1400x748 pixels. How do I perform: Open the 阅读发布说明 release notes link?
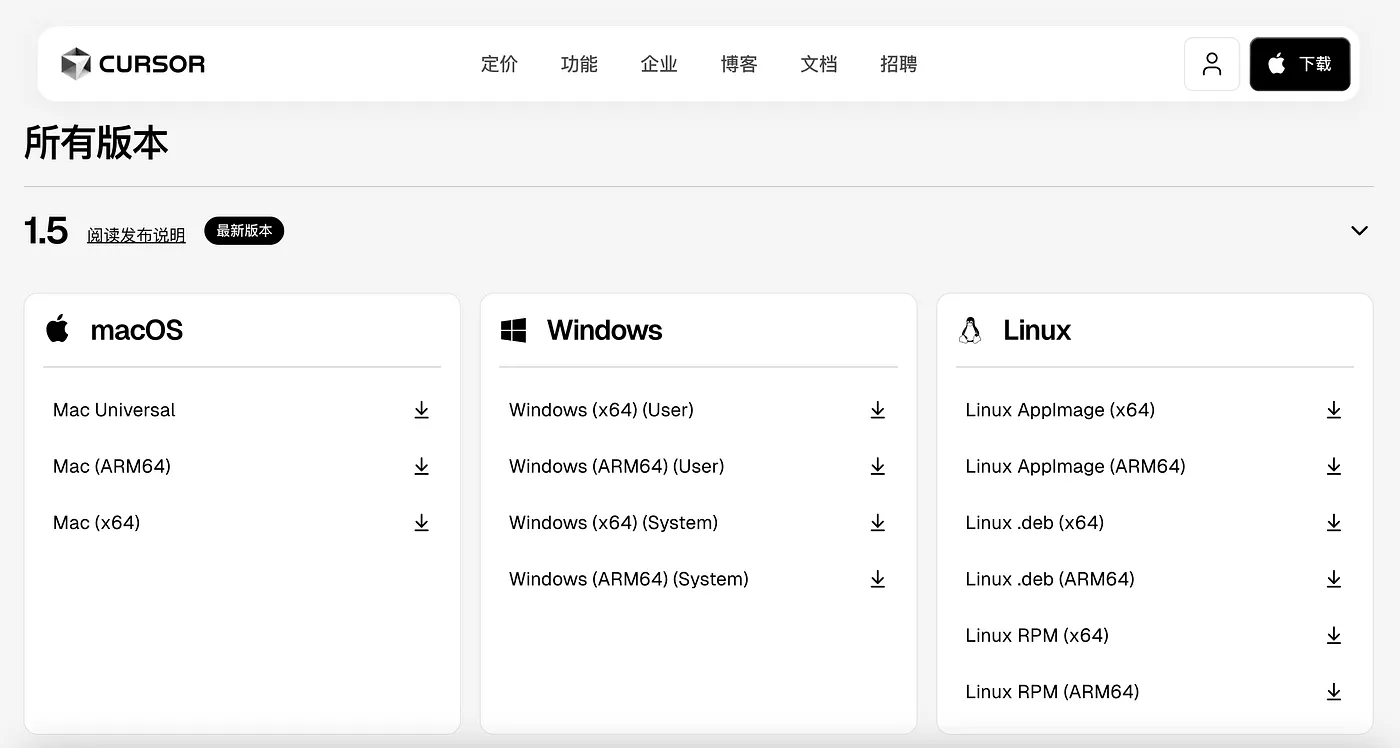tap(136, 235)
